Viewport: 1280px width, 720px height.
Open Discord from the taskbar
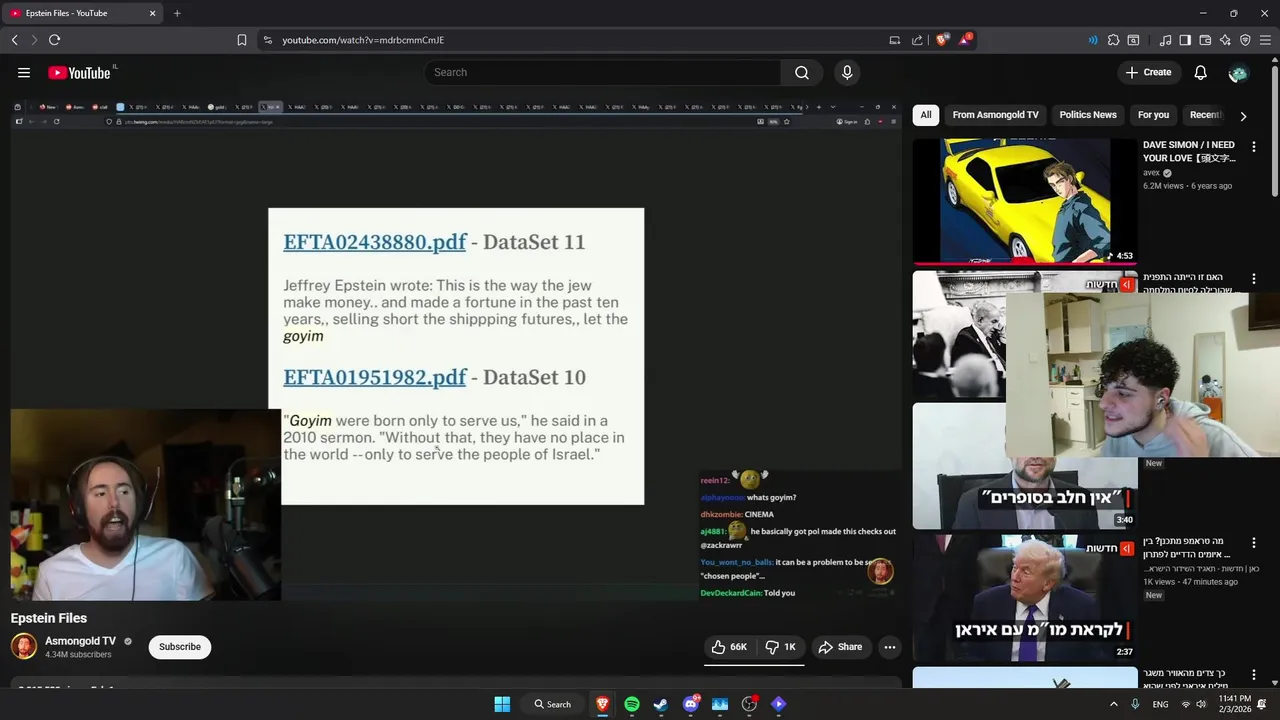[690, 704]
